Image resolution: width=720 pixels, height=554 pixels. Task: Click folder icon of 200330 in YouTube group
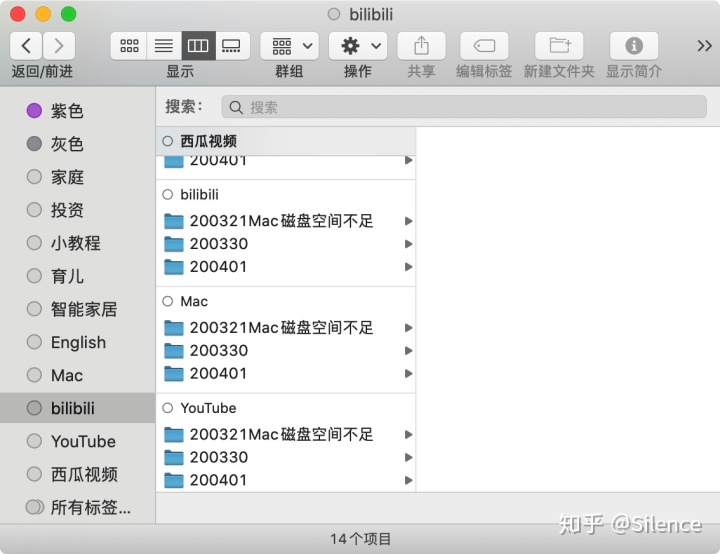pyautogui.click(x=174, y=457)
